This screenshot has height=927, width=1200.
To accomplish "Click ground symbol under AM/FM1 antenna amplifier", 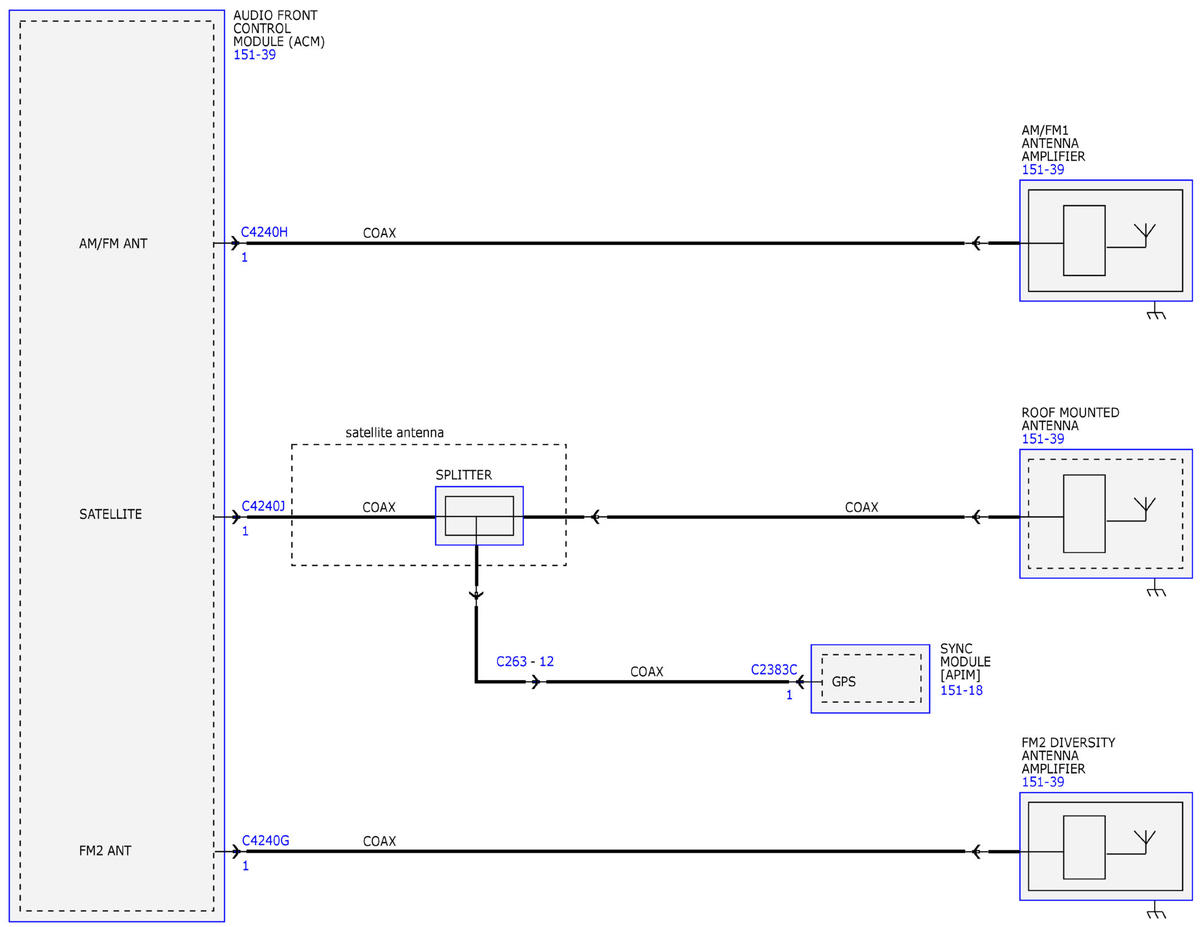I will (1156, 315).
